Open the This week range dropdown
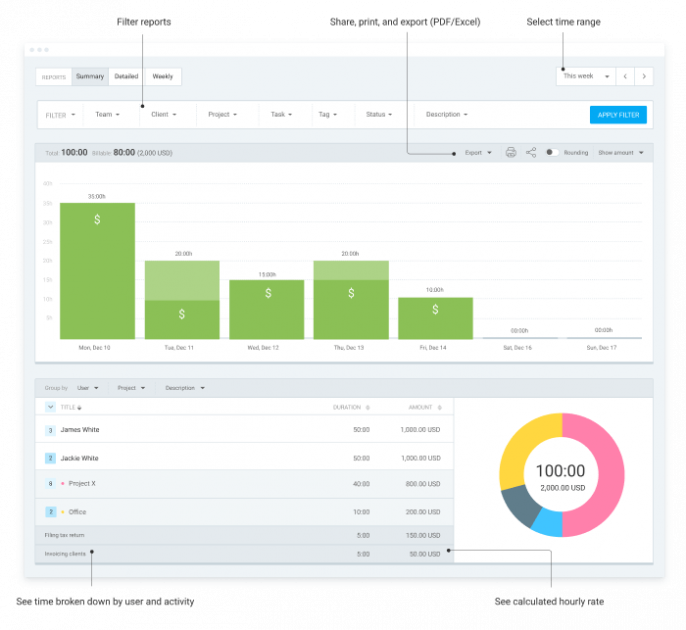This screenshot has height=630, width=686. [x=586, y=76]
